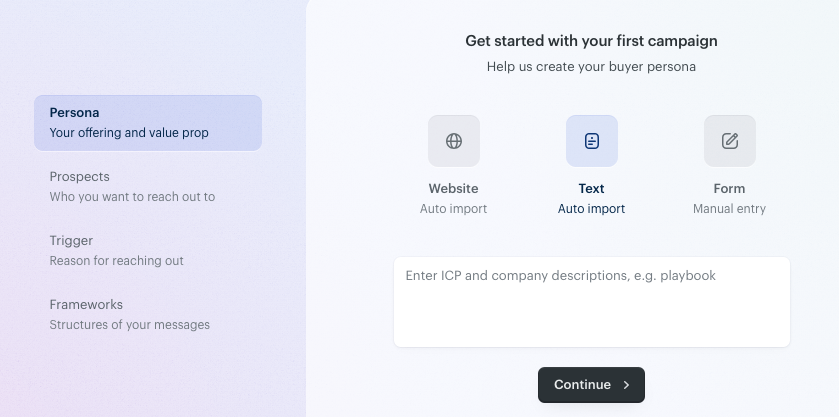Choose the Text document icon
This screenshot has height=417, width=839.
click(592, 141)
